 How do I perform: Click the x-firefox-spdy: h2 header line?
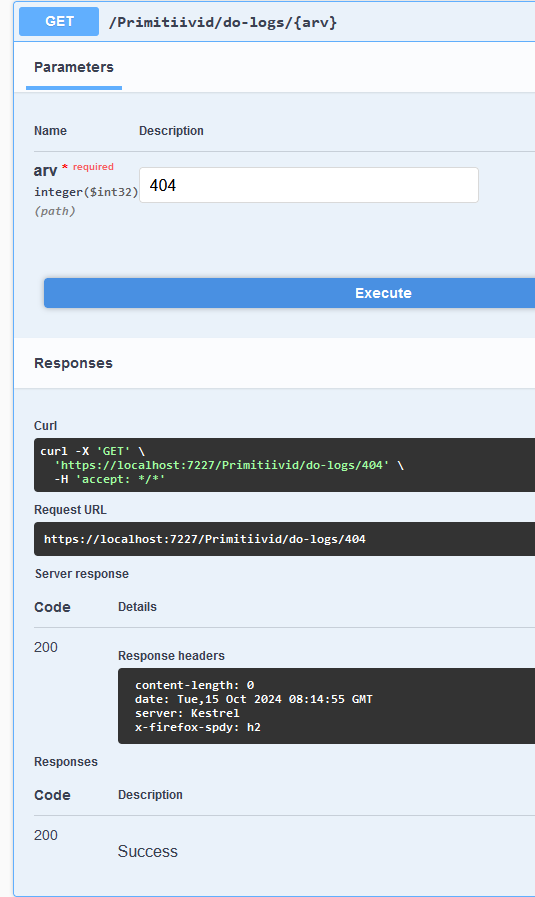198,727
